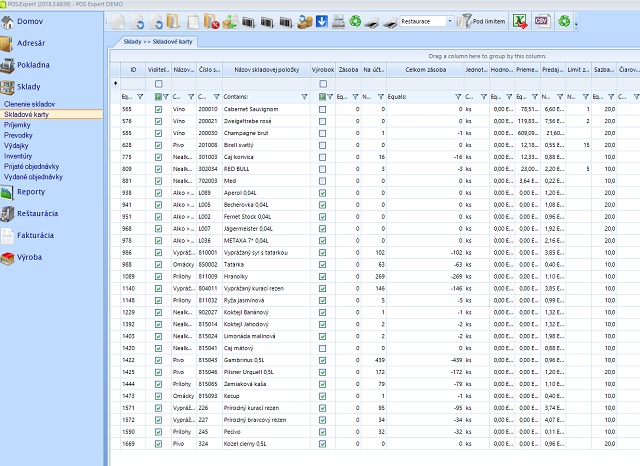The width and height of the screenshot is (640, 466).
Task: Click the Pod limitem filter button
Action: click(482, 20)
